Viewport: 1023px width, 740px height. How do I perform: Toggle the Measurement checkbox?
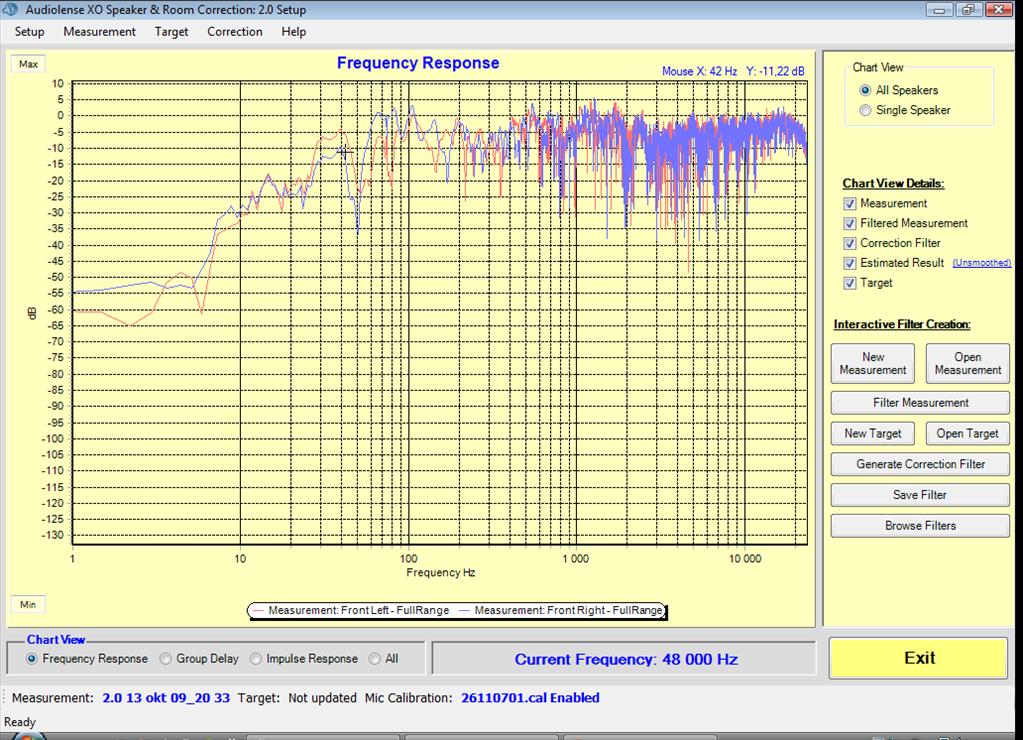click(x=849, y=204)
